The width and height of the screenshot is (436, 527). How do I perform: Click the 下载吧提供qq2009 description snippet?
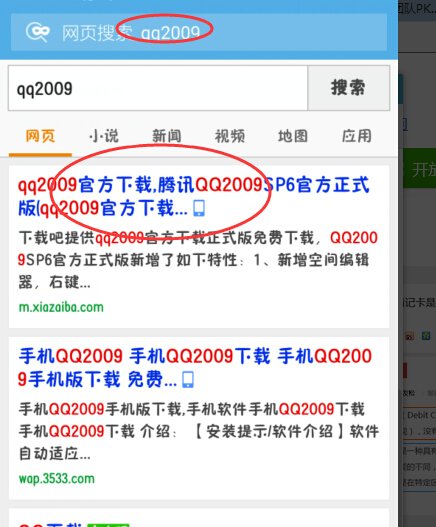click(x=198, y=260)
